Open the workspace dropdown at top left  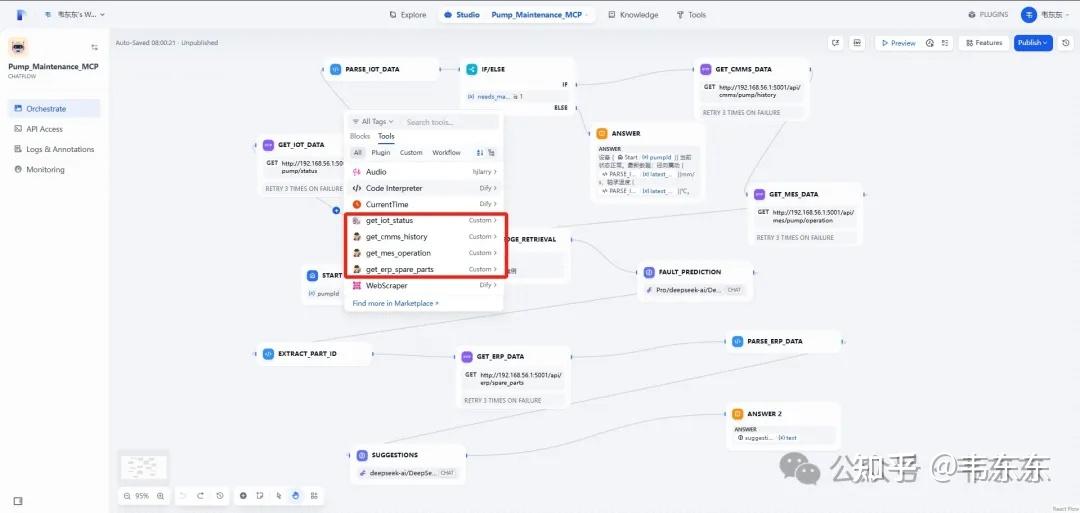coord(75,14)
